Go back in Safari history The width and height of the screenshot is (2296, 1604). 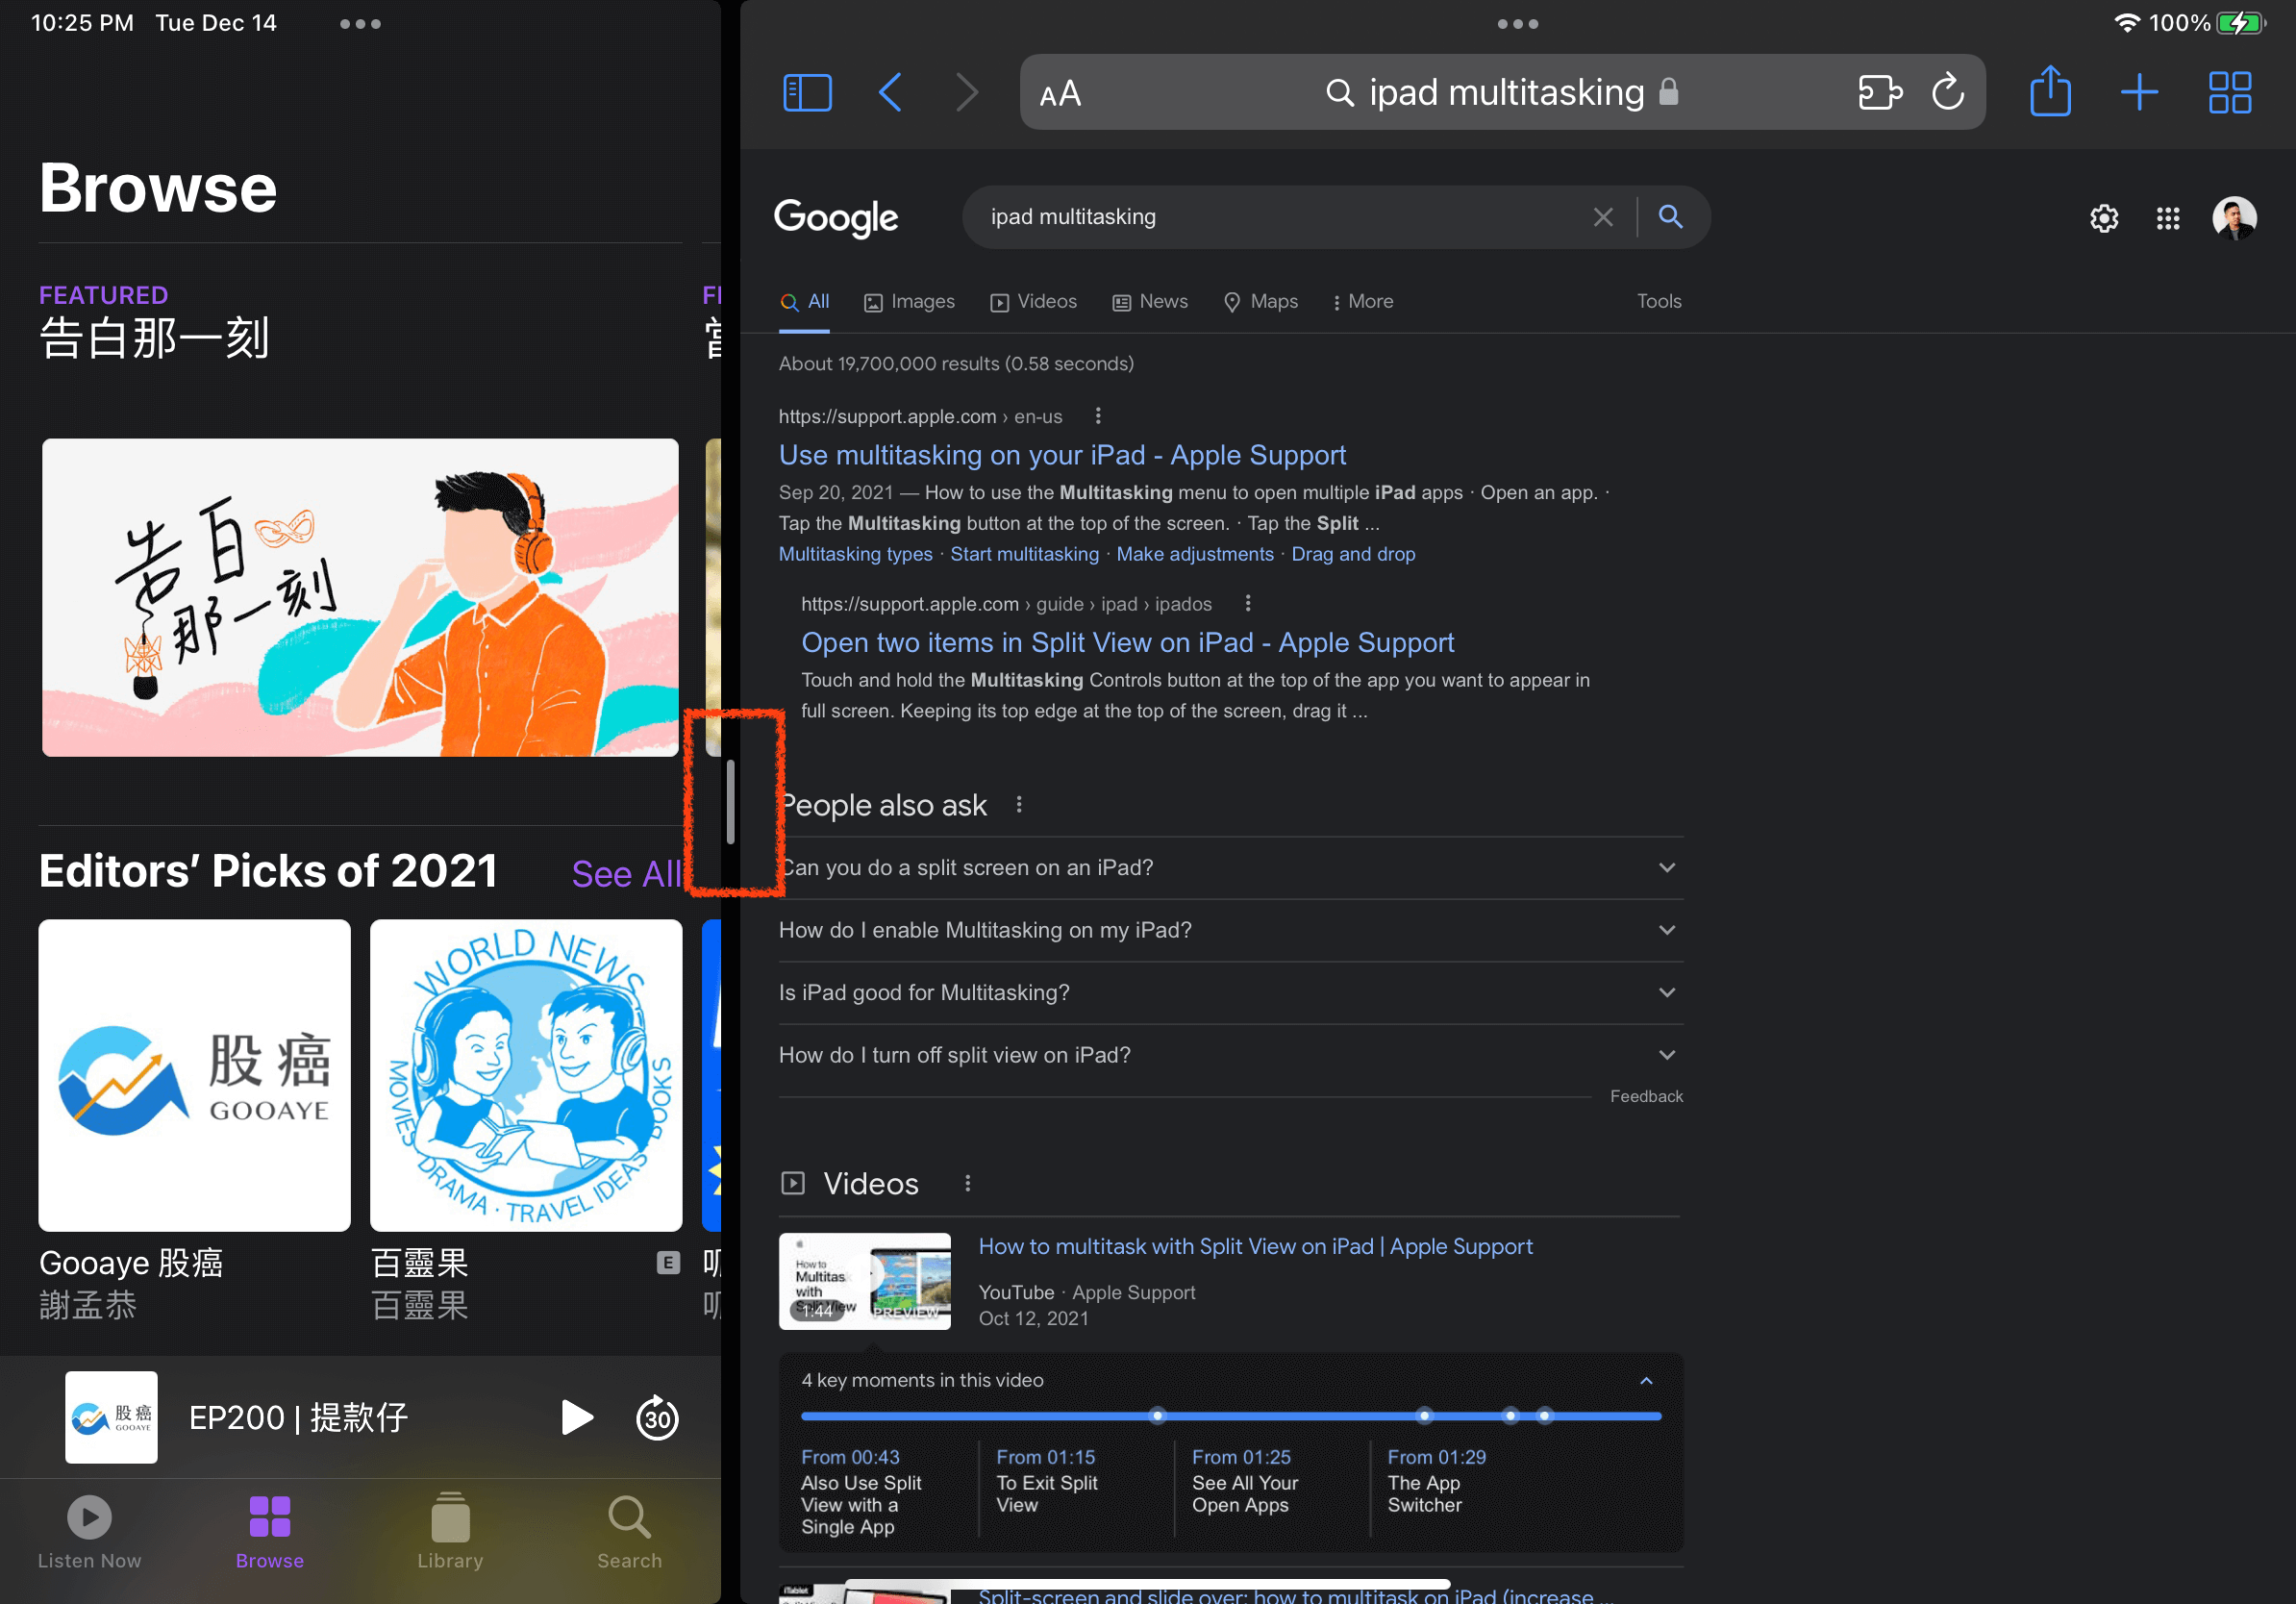point(890,93)
